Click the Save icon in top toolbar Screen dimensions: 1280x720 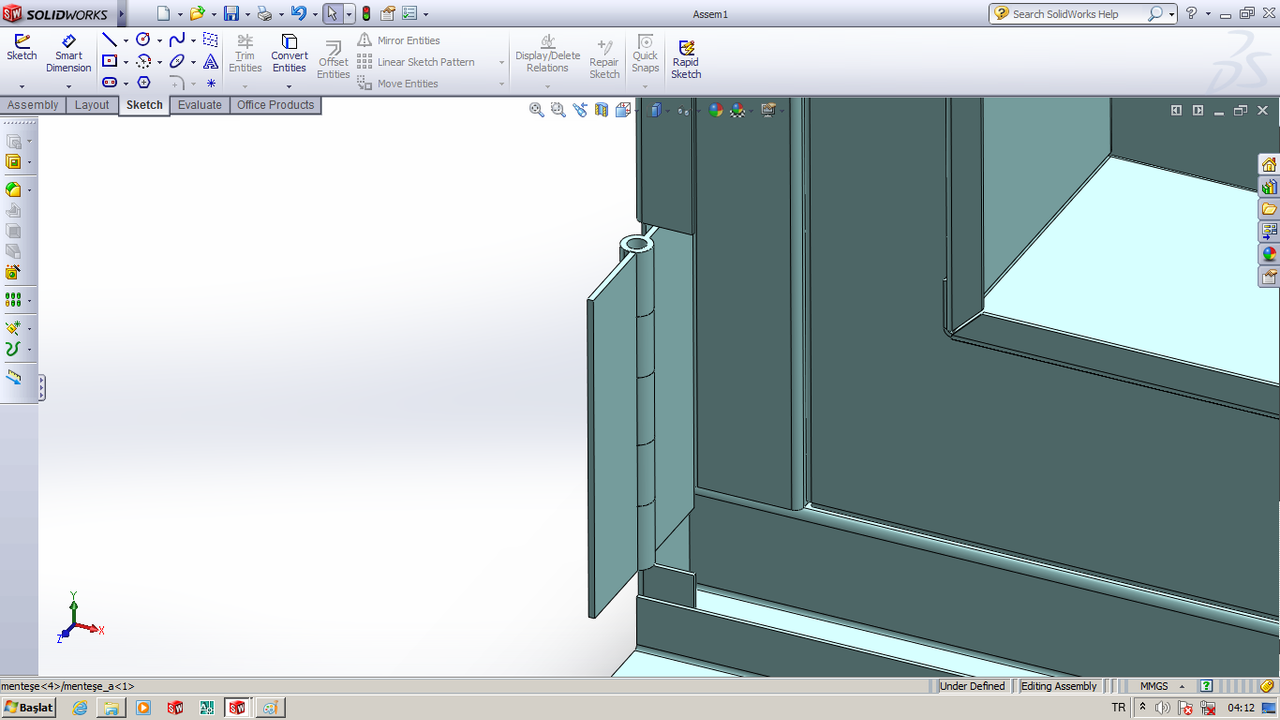[x=231, y=14]
